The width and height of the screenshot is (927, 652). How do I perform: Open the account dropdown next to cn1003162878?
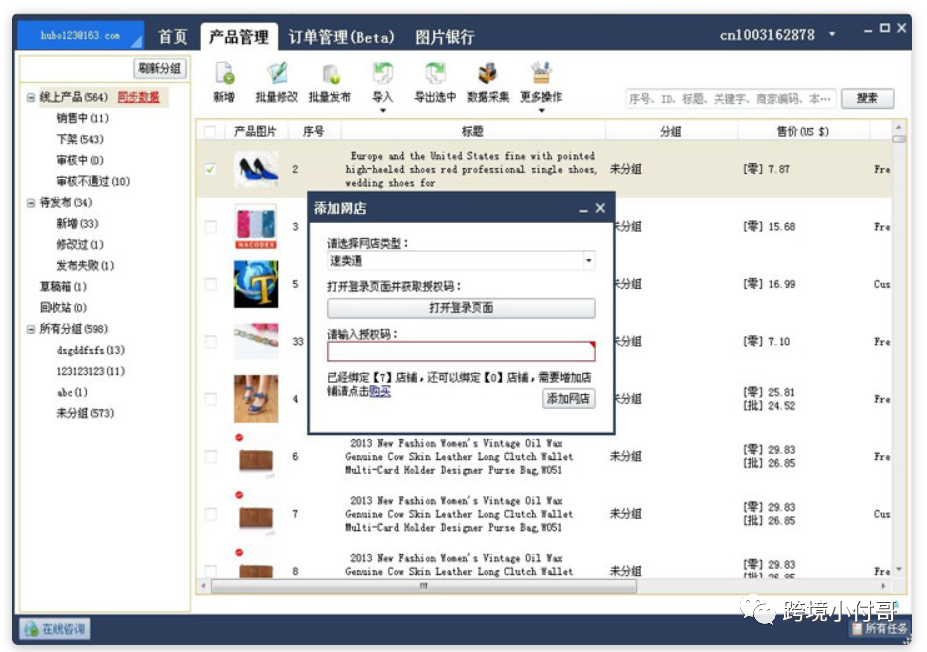coord(832,34)
